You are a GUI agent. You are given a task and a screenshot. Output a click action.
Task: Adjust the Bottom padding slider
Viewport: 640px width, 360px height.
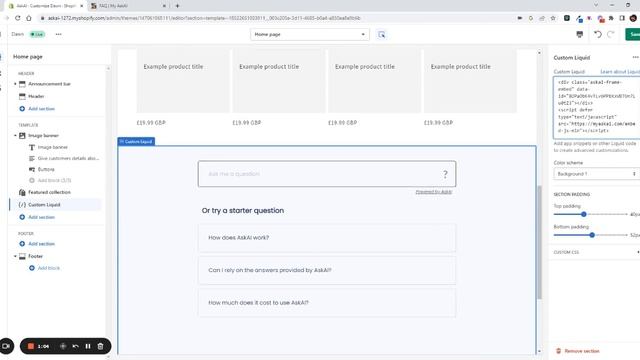click(x=592, y=235)
